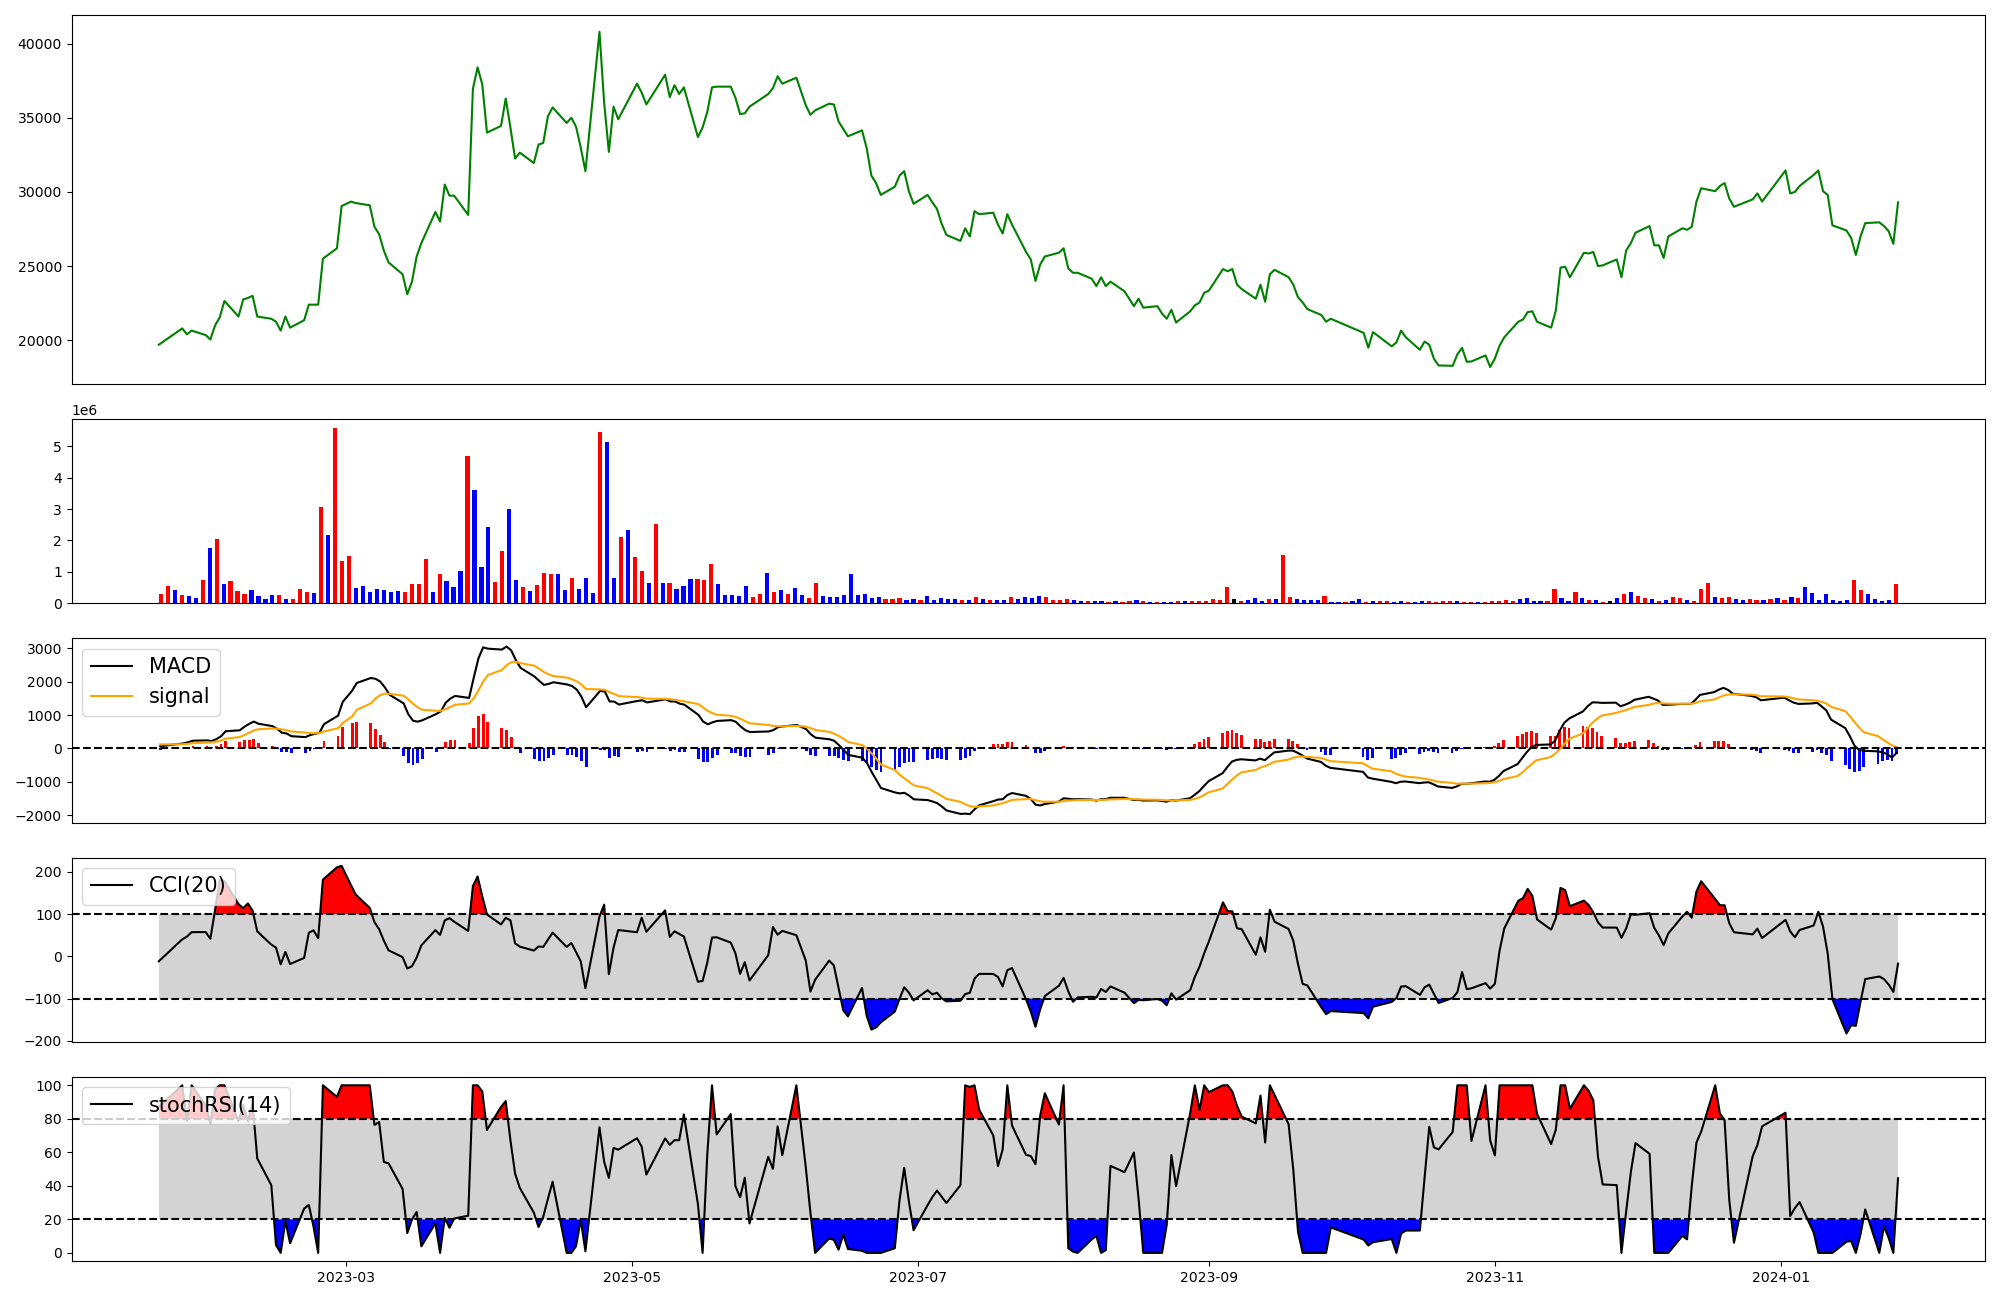Click the 1e6 volume scale label

84,411
